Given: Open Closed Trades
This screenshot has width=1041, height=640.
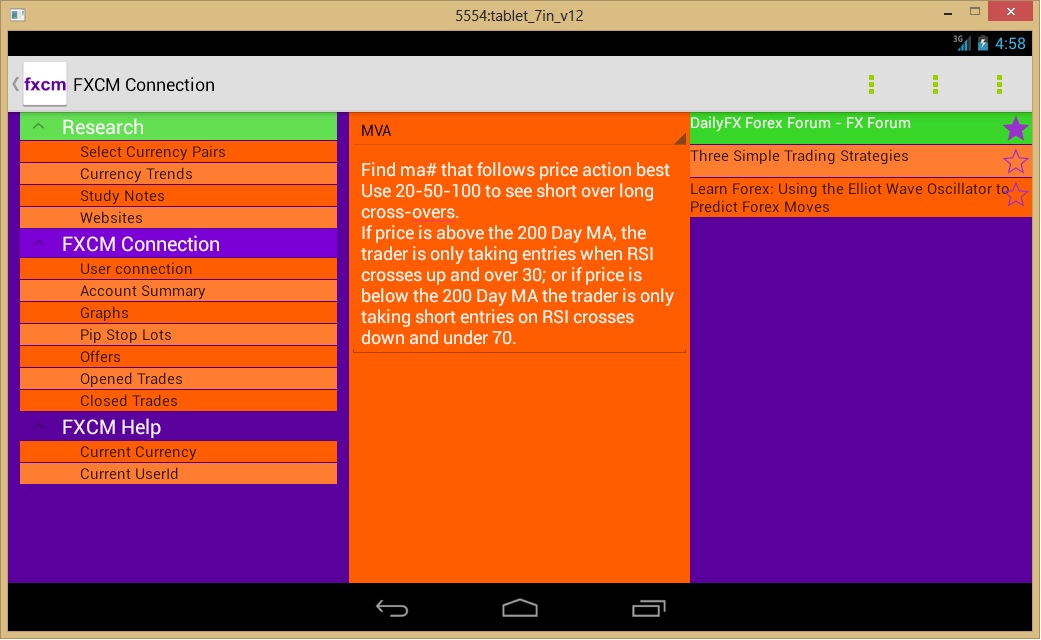Looking at the screenshot, I should click(x=178, y=400).
